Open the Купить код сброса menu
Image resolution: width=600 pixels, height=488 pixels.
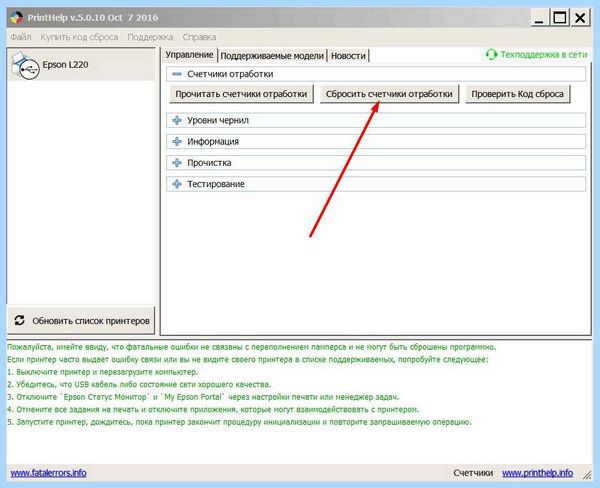pos(79,37)
